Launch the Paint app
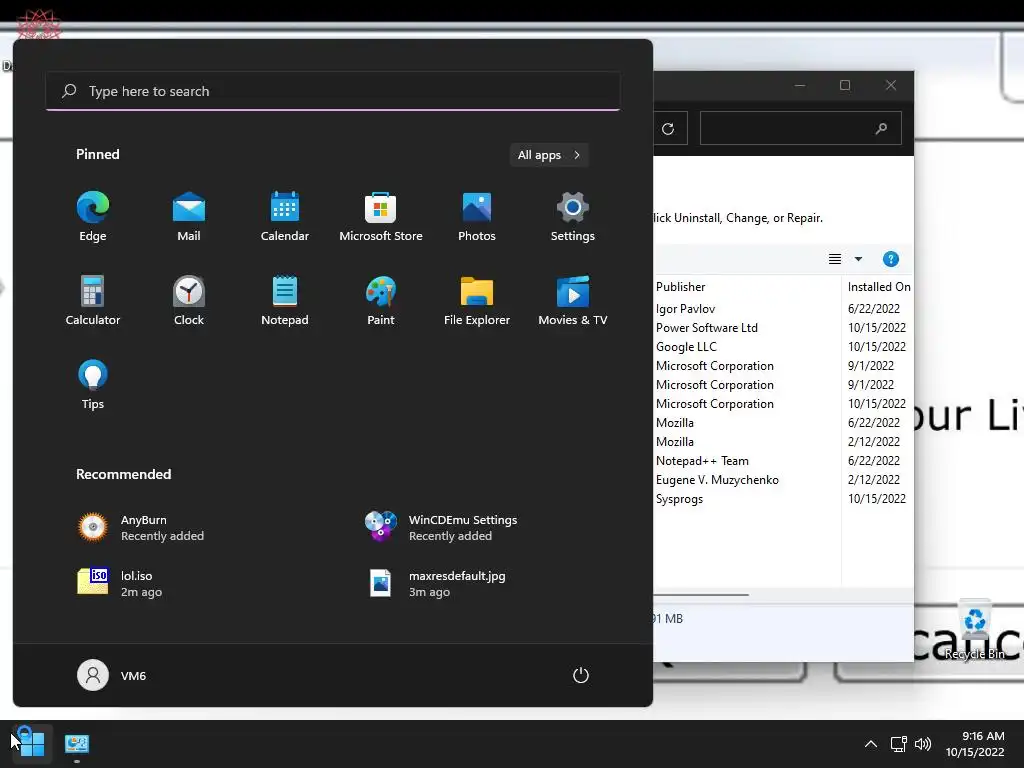The height and width of the screenshot is (768, 1024). (x=381, y=300)
